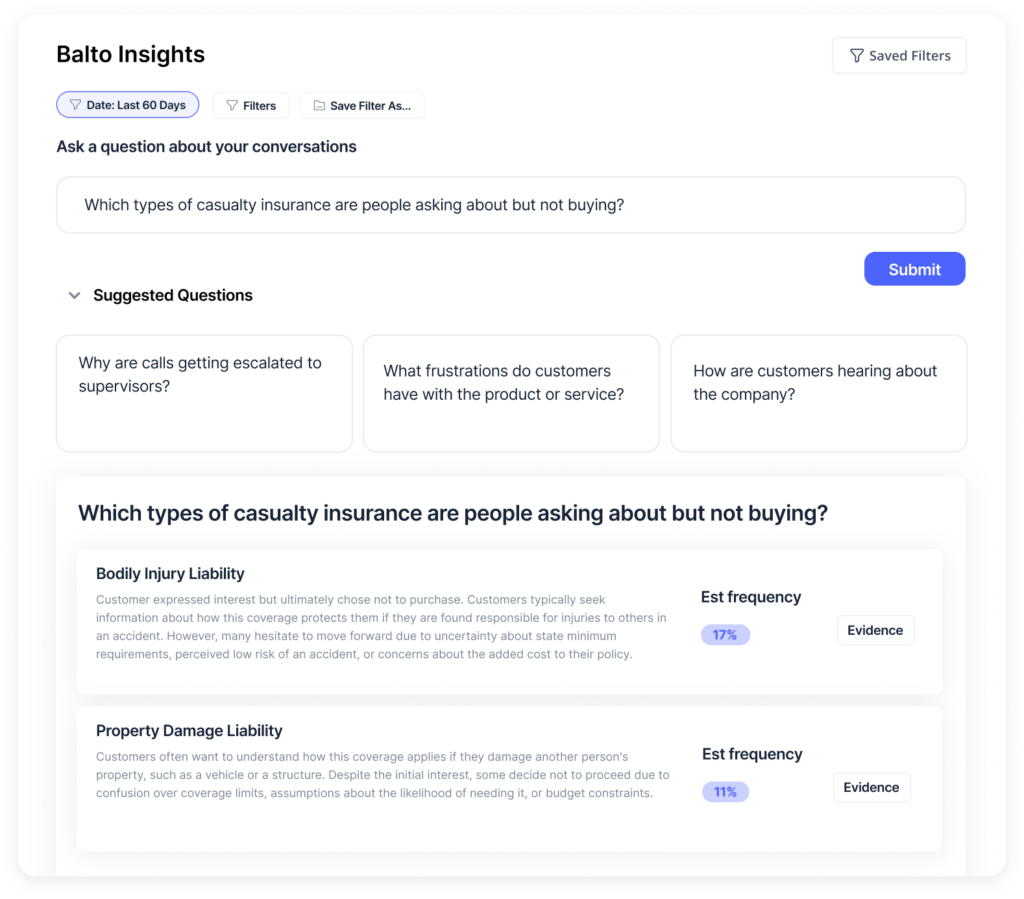This screenshot has height=899, width=1024.
Task: Click the folder icon in Save Filter As
Action: pos(319,106)
